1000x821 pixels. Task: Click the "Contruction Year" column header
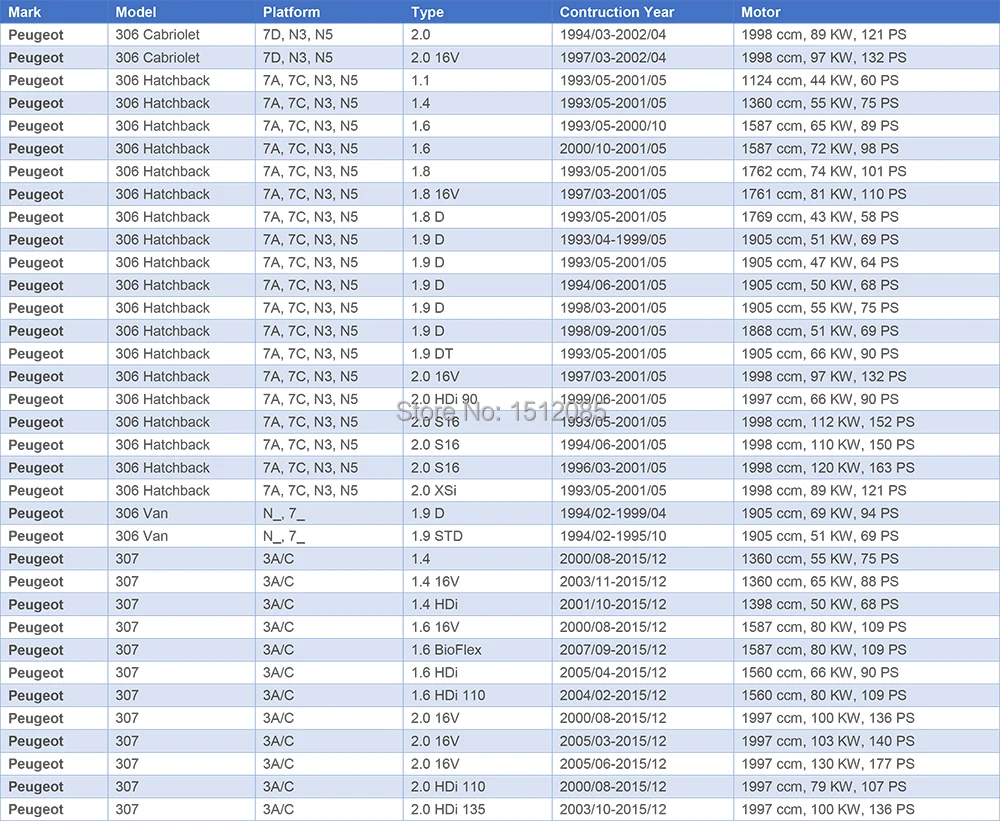(643, 11)
